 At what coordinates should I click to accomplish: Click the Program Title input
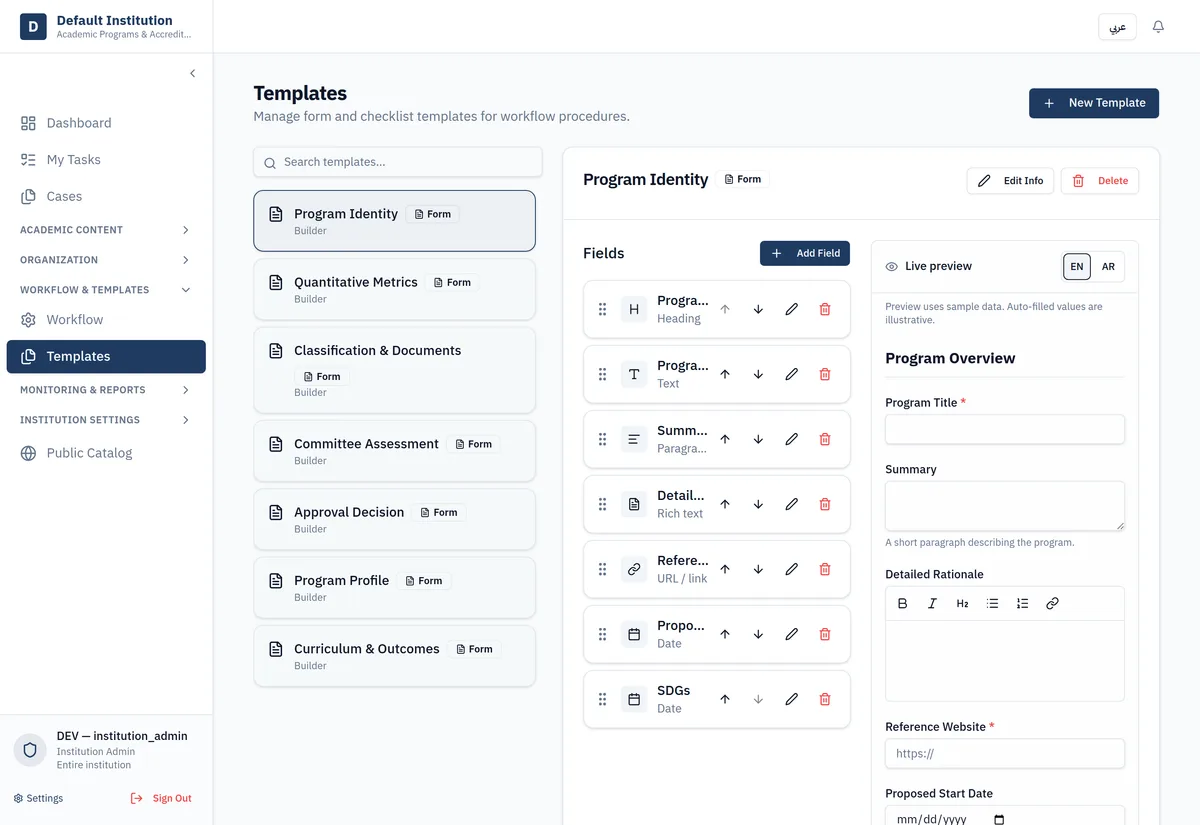click(1005, 430)
